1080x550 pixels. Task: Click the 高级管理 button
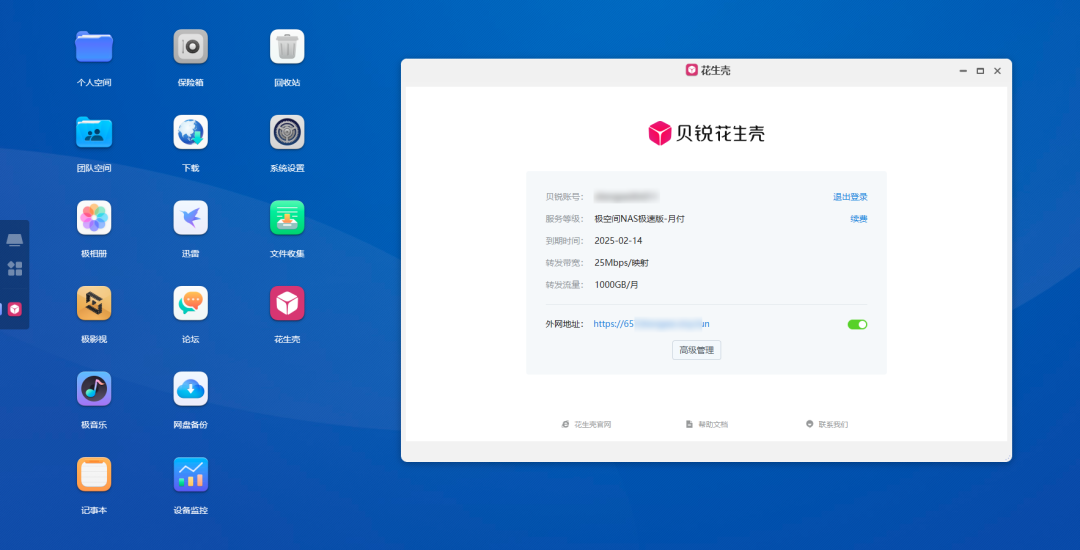696,350
